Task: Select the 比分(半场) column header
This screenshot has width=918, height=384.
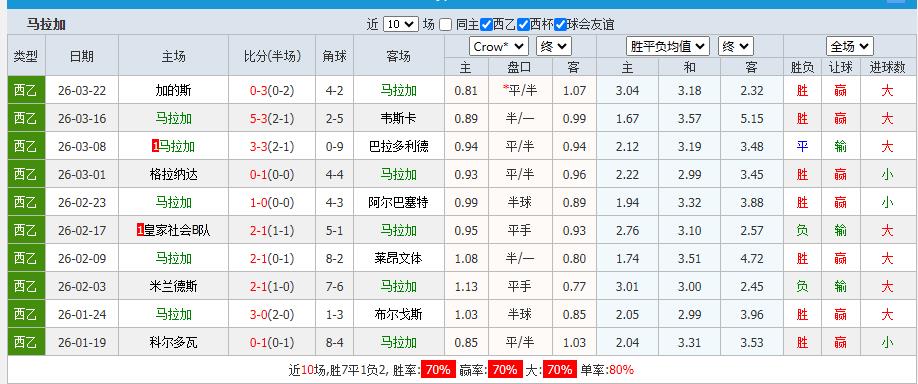Action: tap(272, 56)
